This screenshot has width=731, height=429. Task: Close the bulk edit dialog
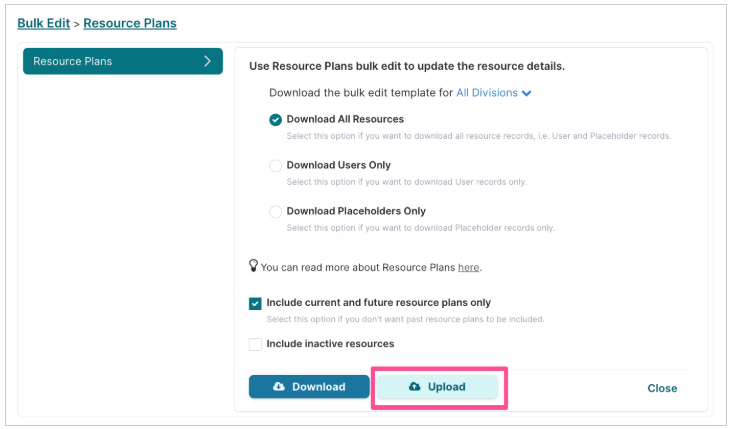pos(662,388)
